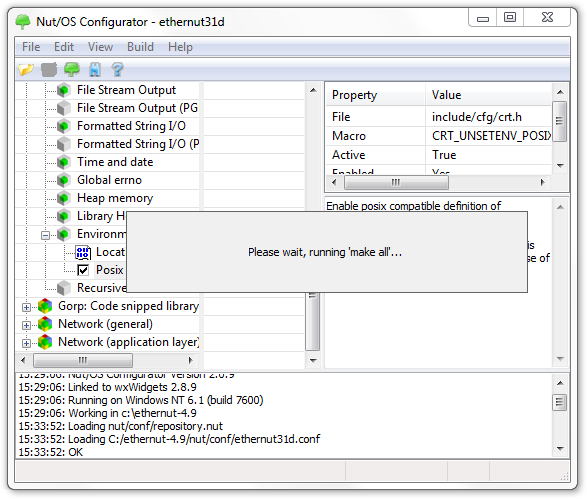Click the multicolor cube beside Network (application layer)

point(45,342)
